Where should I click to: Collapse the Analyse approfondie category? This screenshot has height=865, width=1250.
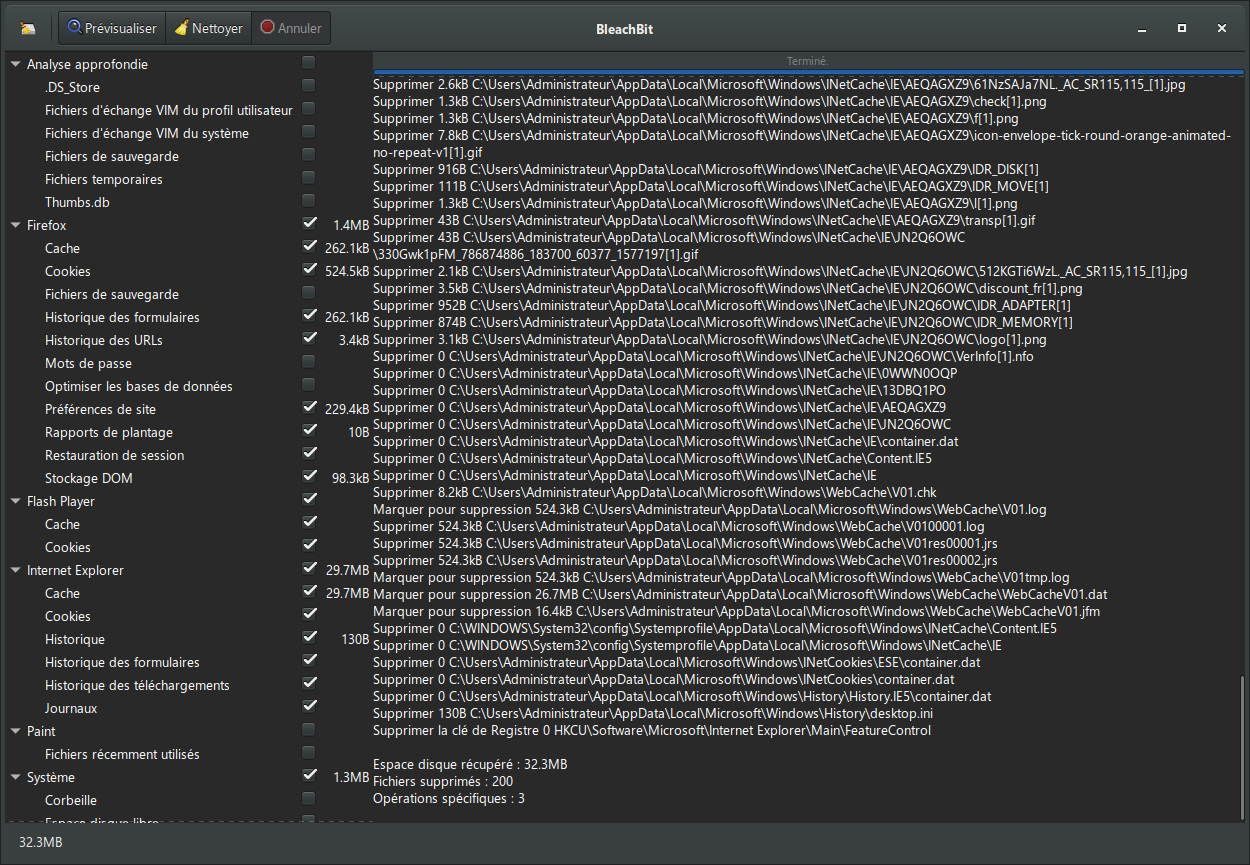15,64
